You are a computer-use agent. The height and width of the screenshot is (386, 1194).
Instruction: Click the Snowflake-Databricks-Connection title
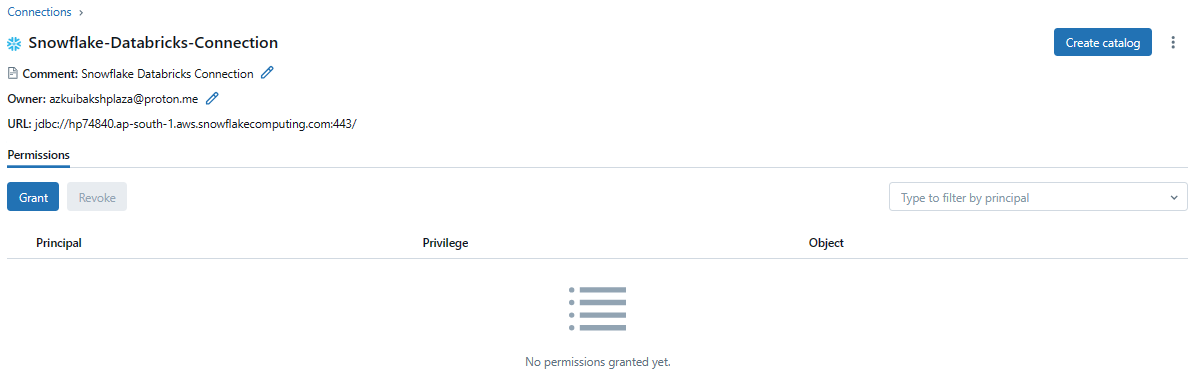[153, 43]
